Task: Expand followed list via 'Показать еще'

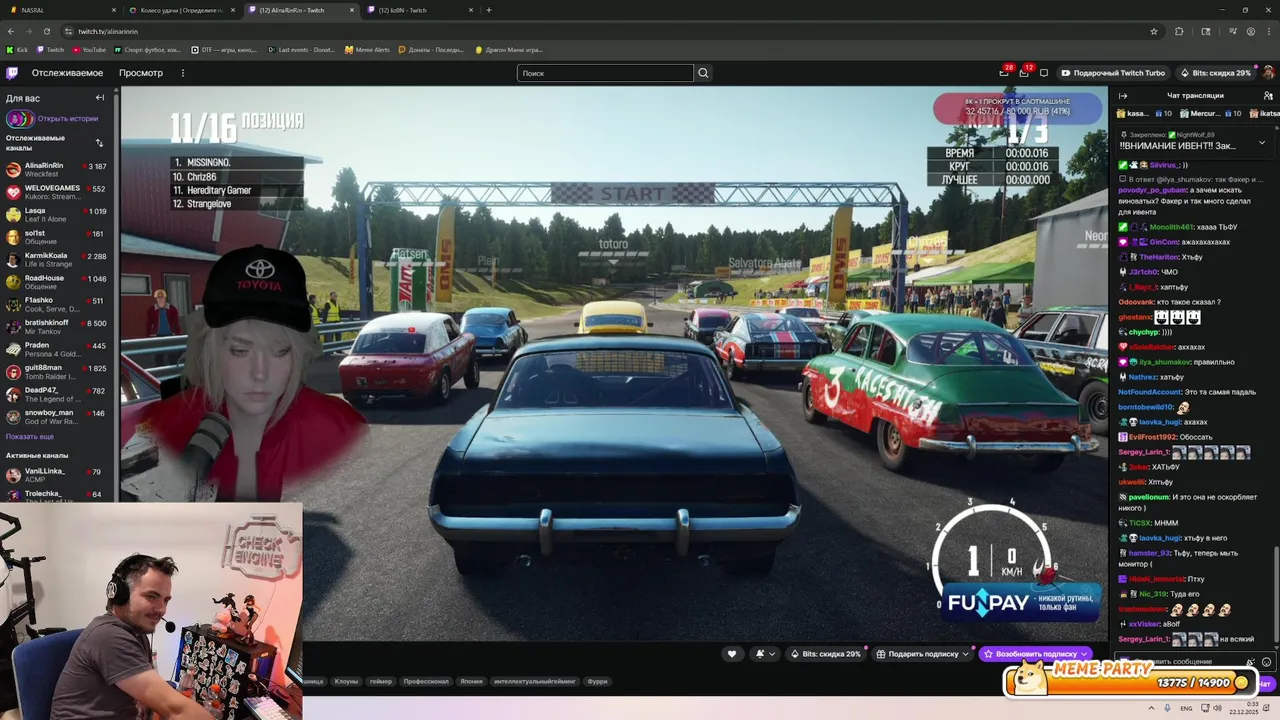Action: click(x=30, y=437)
